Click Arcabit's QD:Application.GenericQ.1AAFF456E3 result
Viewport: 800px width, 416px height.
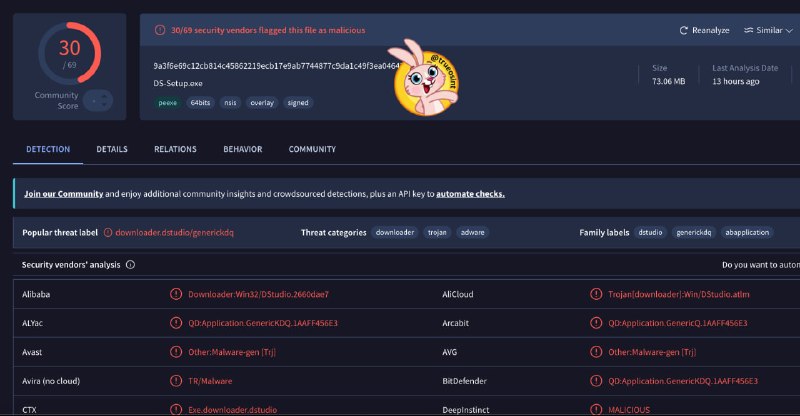[678, 323]
